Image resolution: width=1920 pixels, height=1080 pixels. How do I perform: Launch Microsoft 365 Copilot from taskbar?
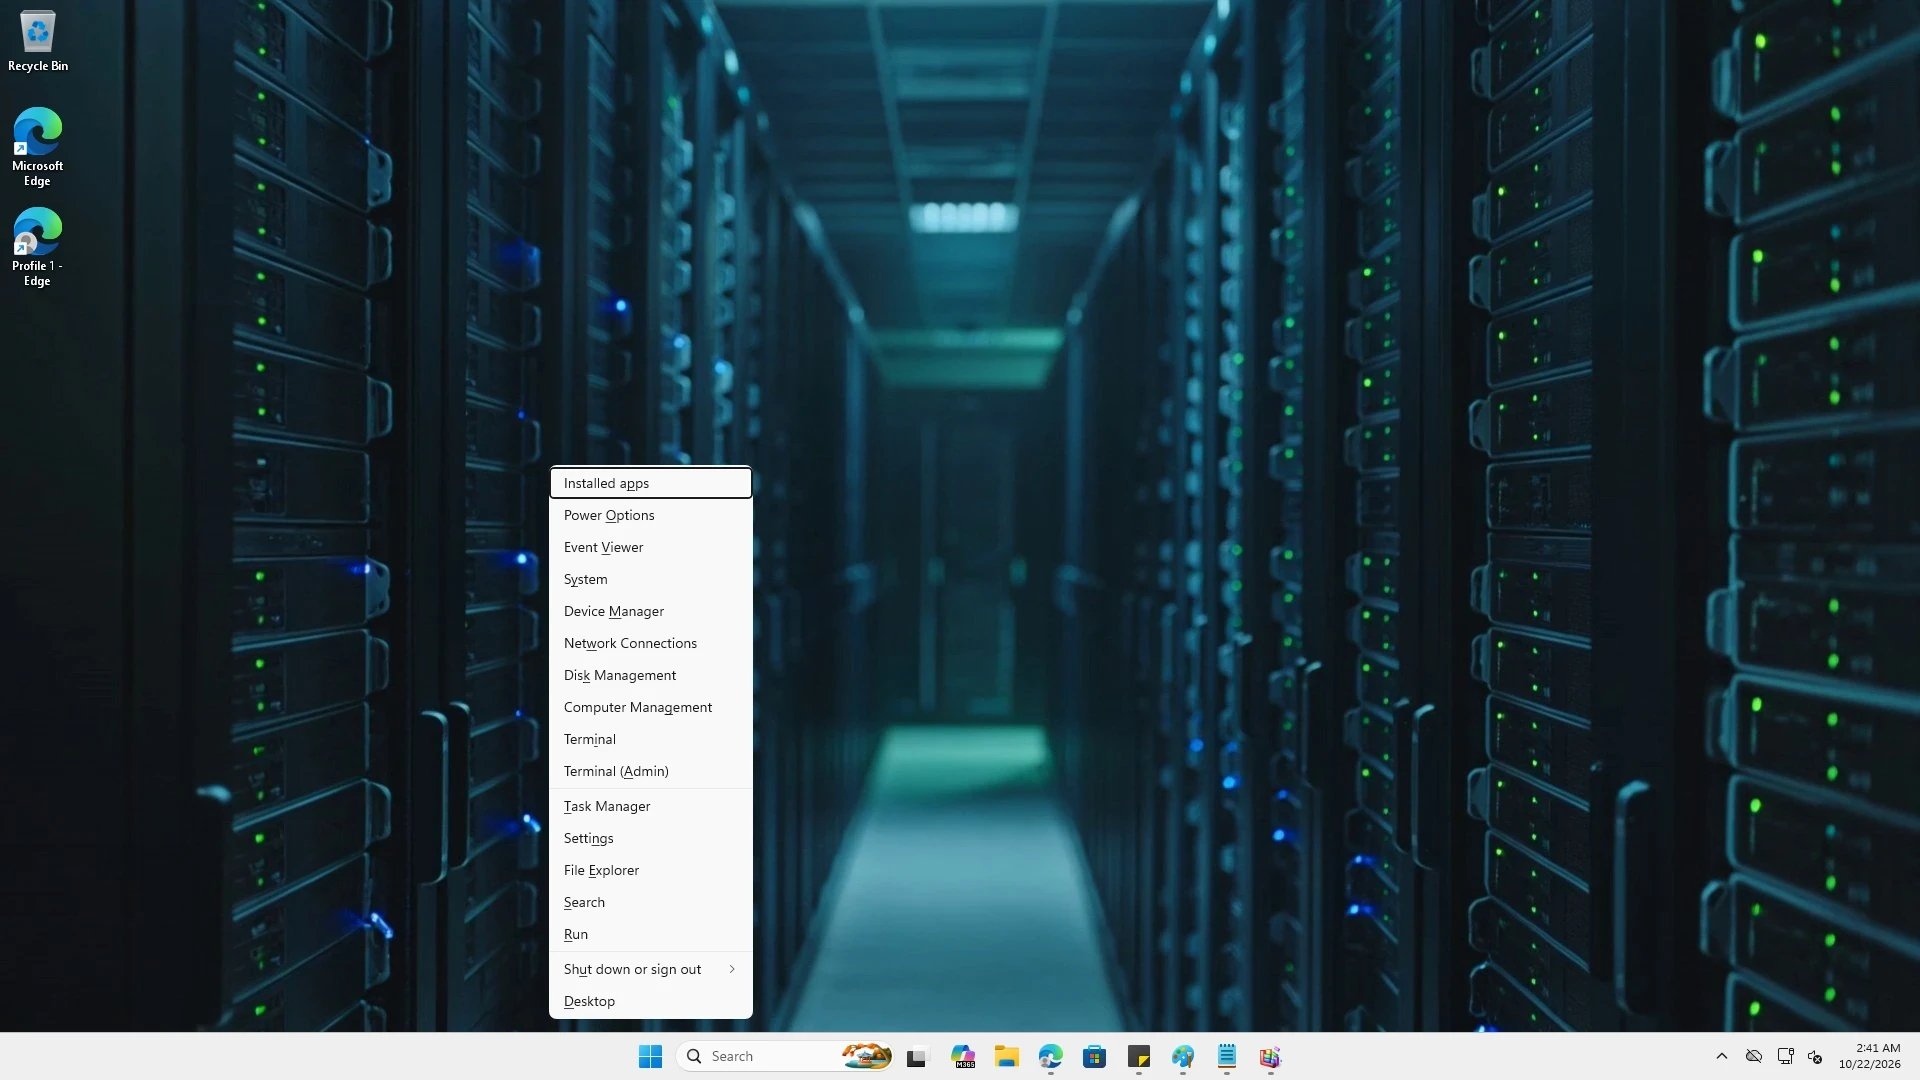tap(962, 1056)
